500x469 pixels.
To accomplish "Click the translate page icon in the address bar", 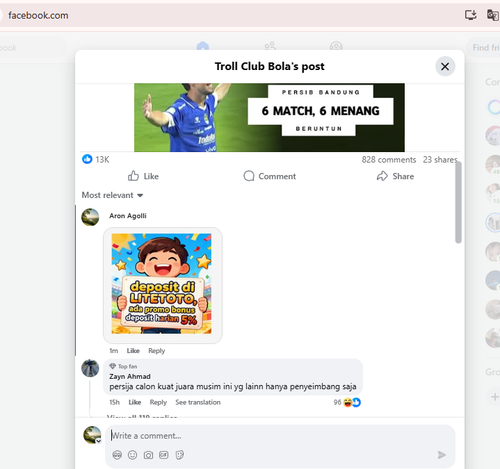I will pyautogui.click(x=493, y=15).
